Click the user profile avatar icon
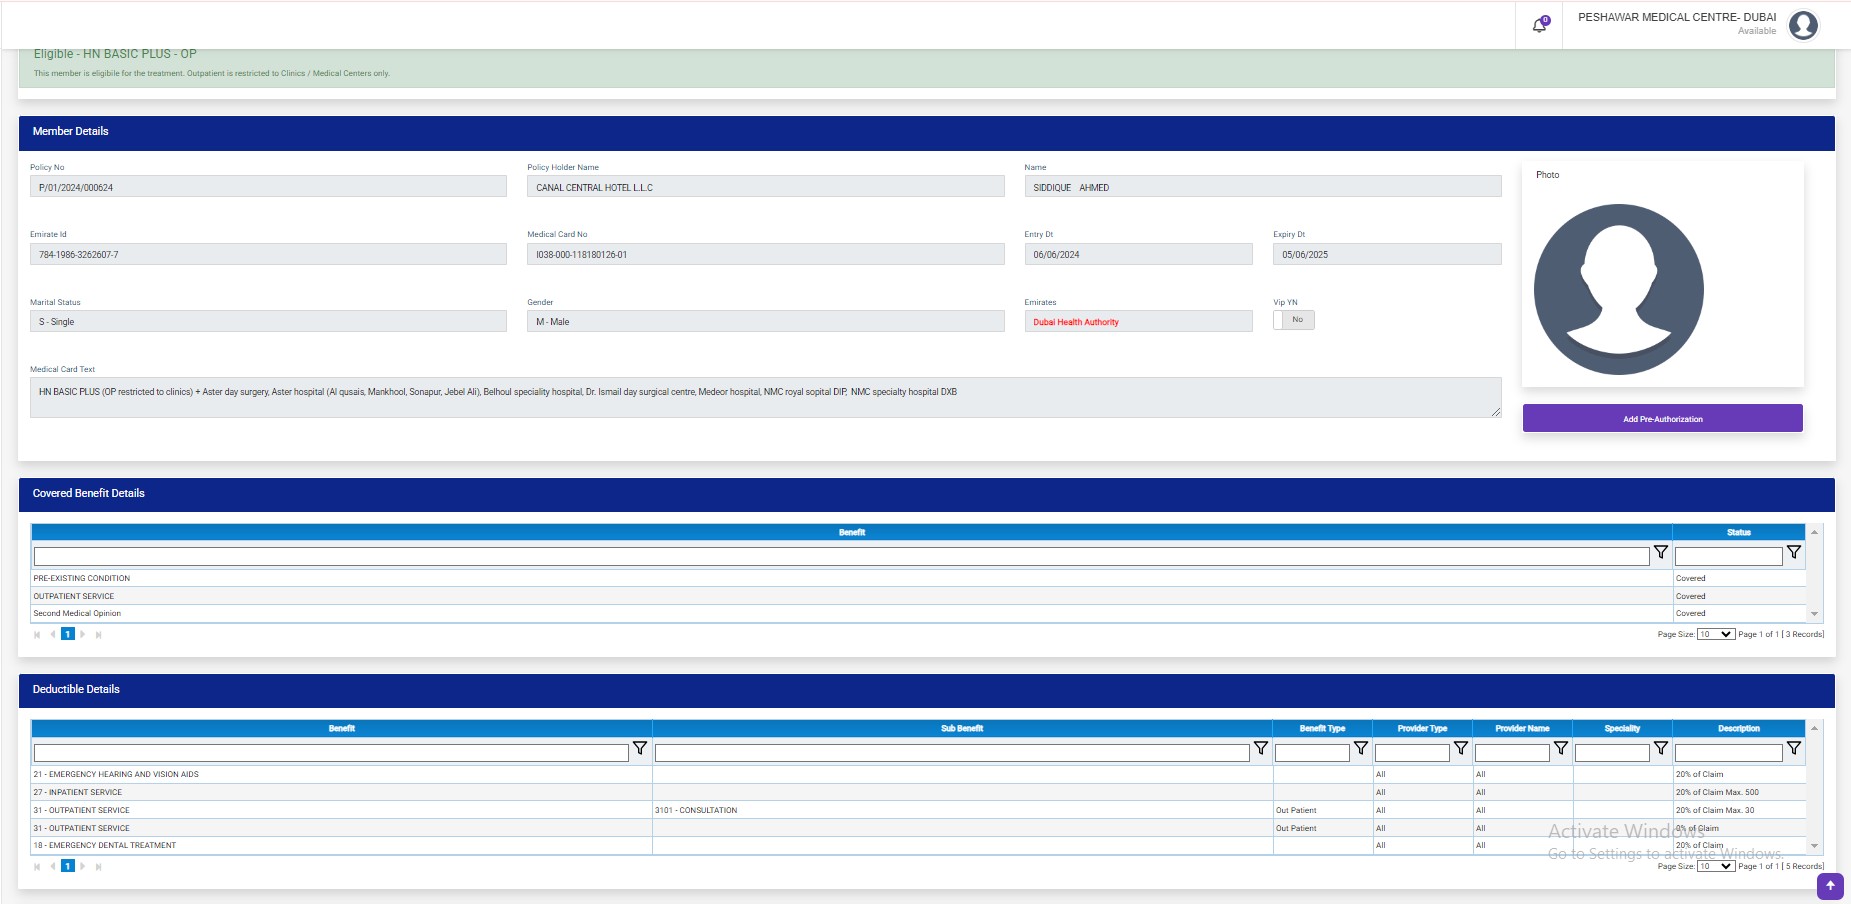Screen dimensions: 1851x904 [1803, 25]
